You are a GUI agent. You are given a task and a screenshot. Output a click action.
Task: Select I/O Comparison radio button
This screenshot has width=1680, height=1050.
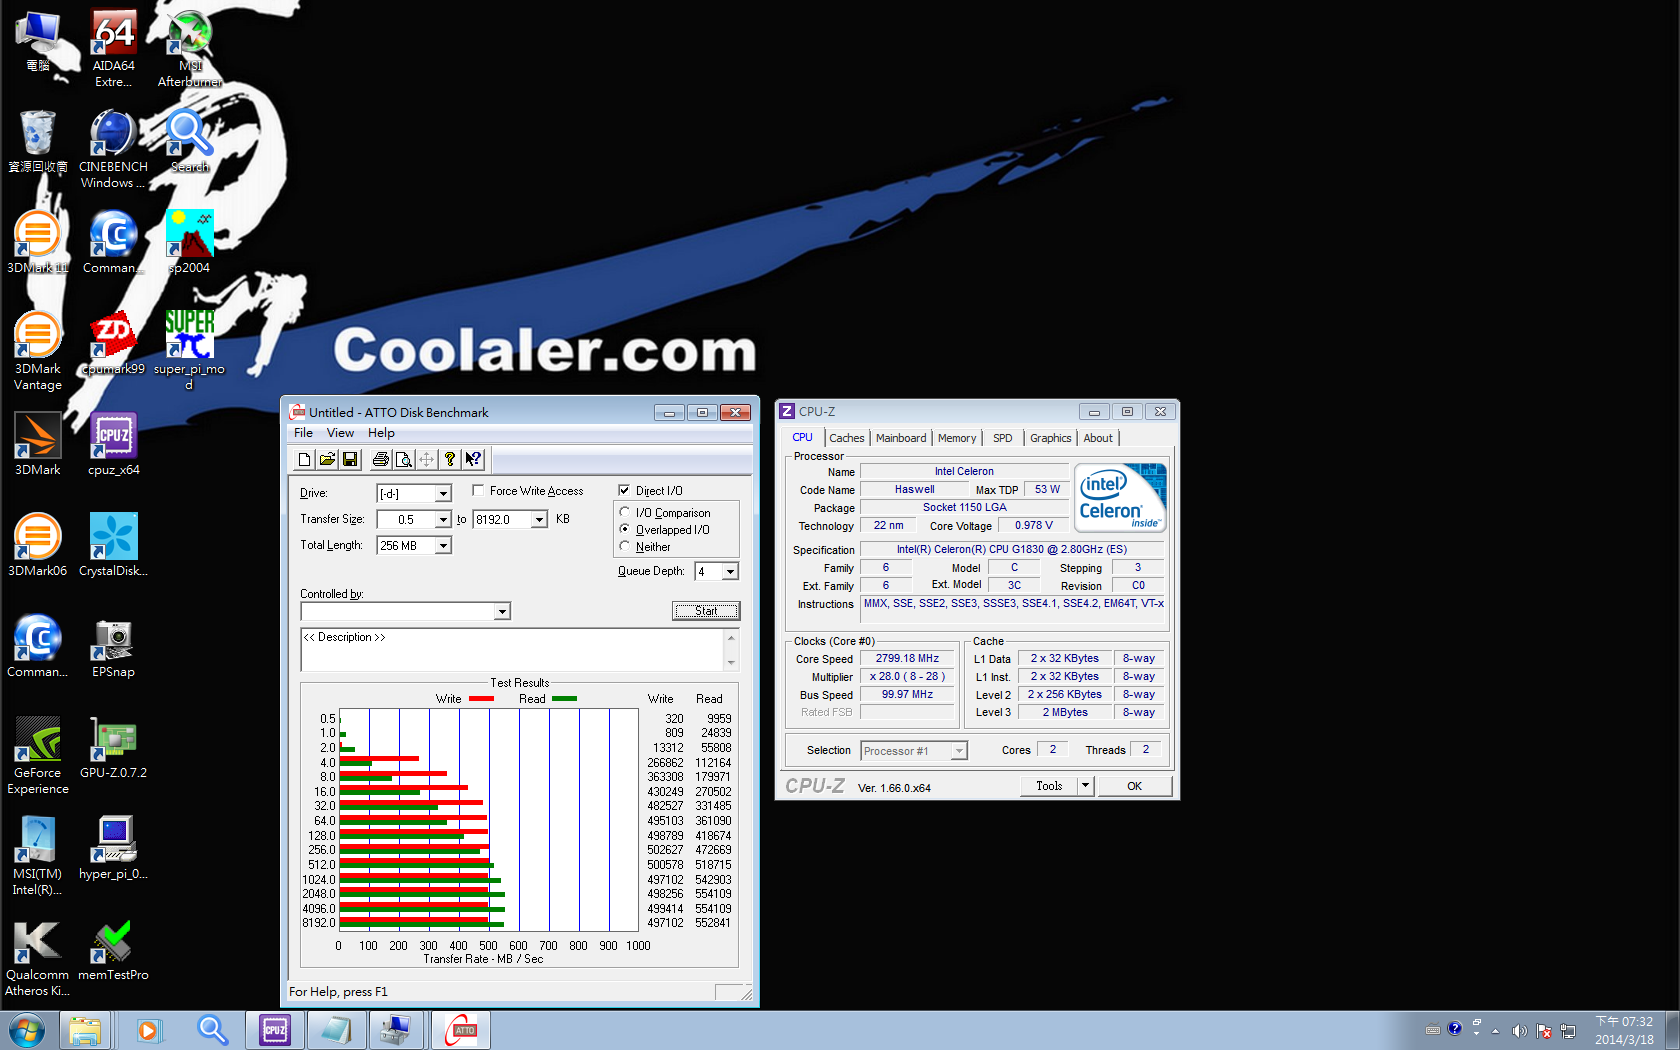pos(625,512)
